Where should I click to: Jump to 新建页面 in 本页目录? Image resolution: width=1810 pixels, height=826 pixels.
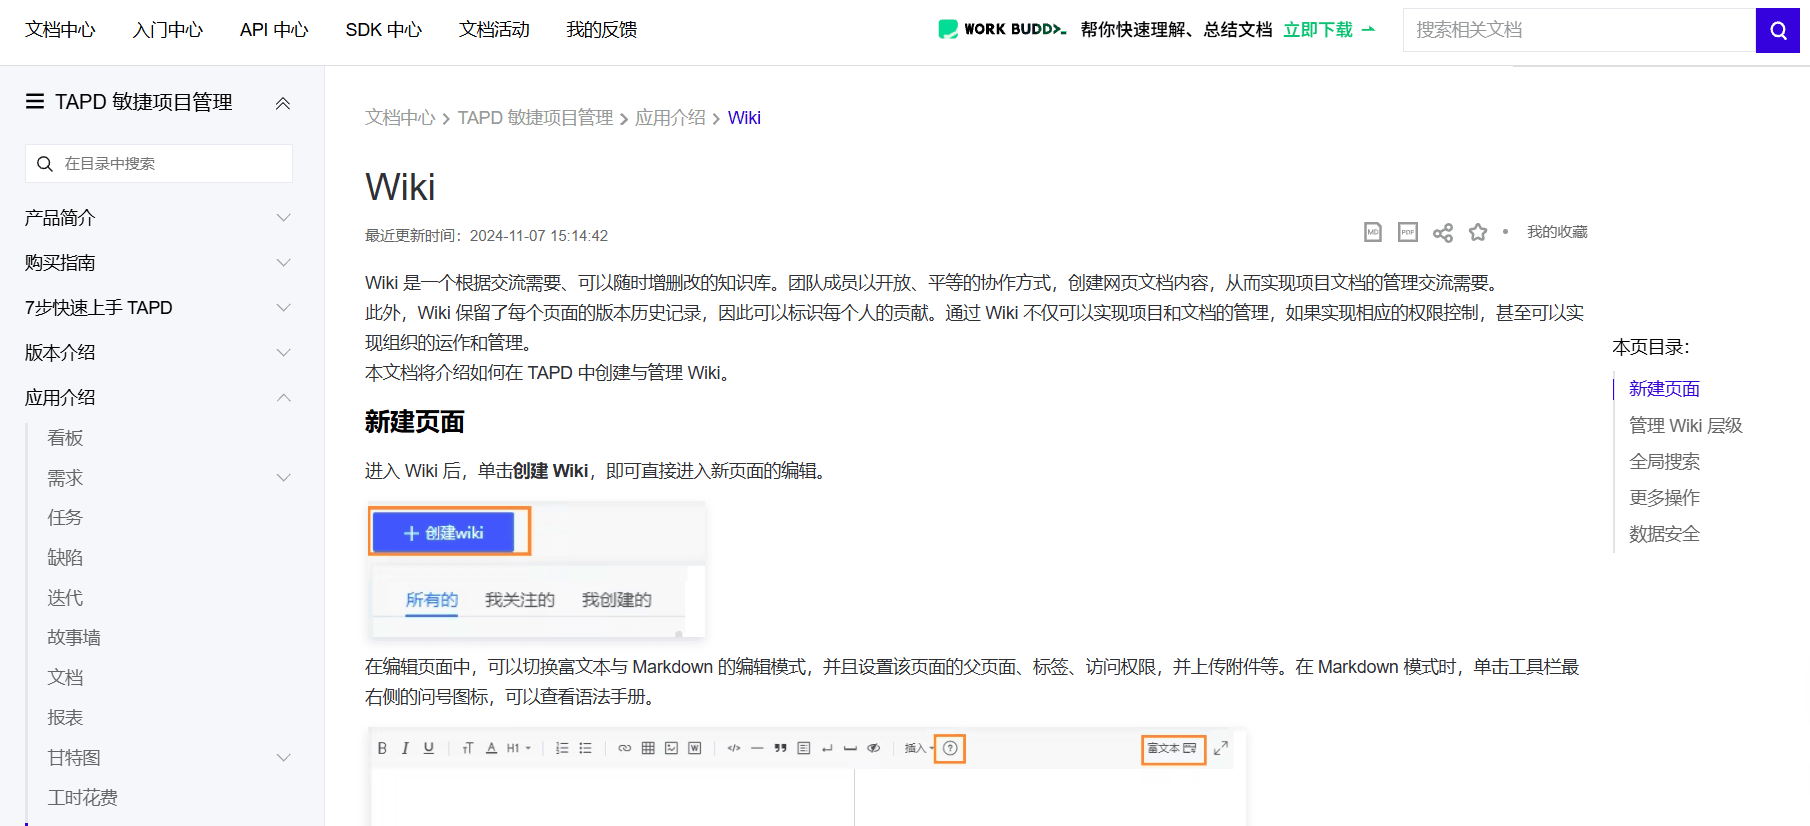pyautogui.click(x=1664, y=389)
